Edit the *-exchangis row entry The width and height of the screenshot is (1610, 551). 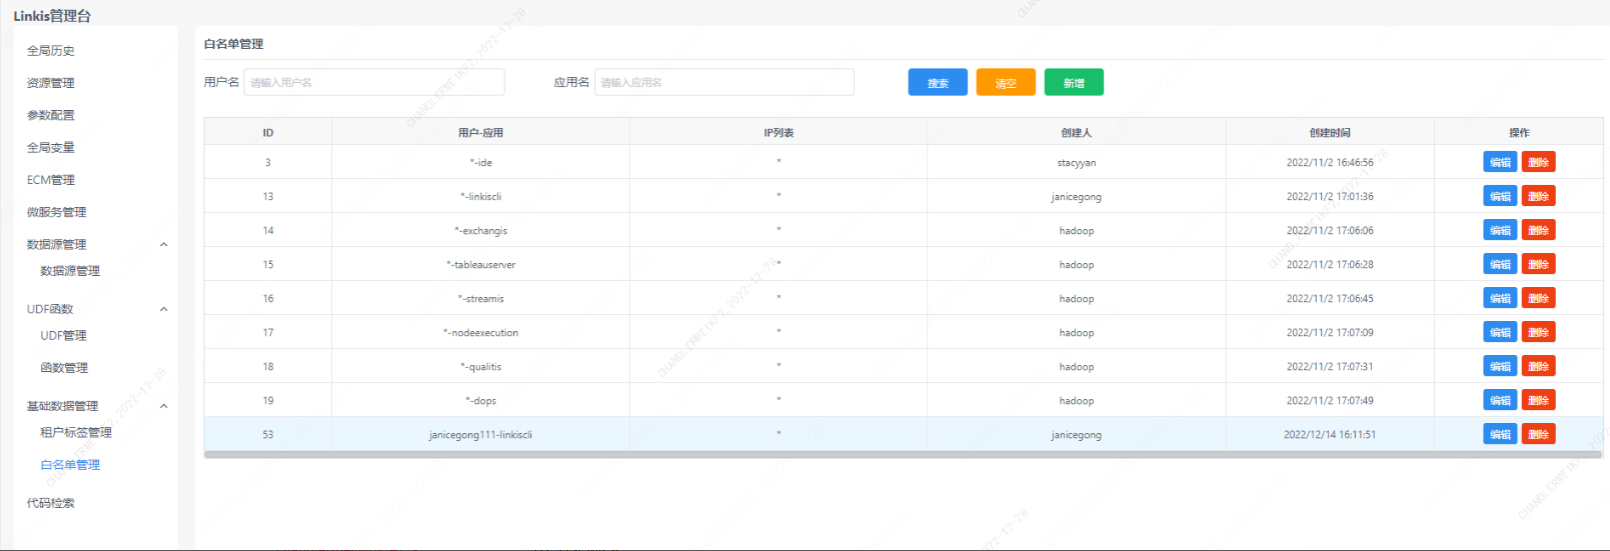pos(1499,231)
